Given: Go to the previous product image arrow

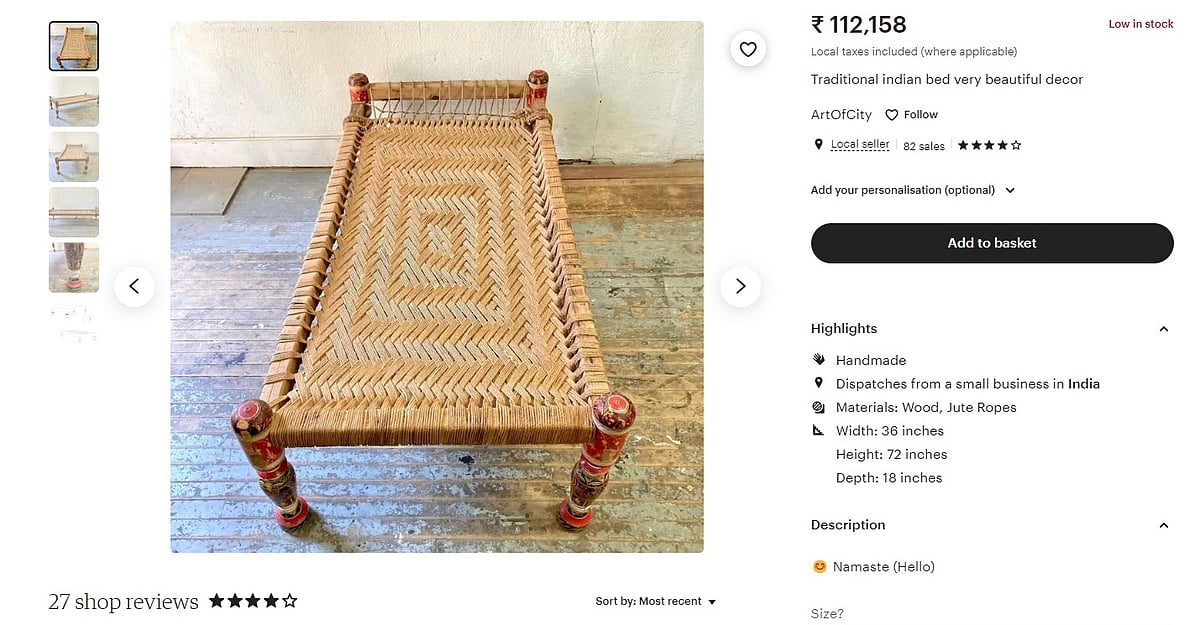Looking at the screenshot, I should (x=134, y=287).
